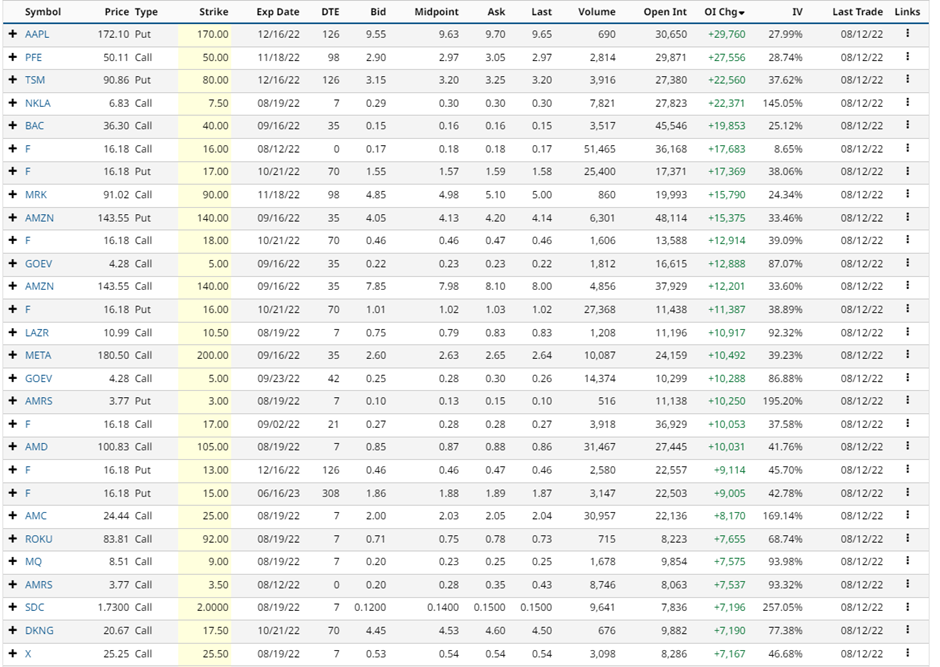940x667 pixels.
Task: Expand the MRK row with plus icon
Action: [x=13, y=195]
